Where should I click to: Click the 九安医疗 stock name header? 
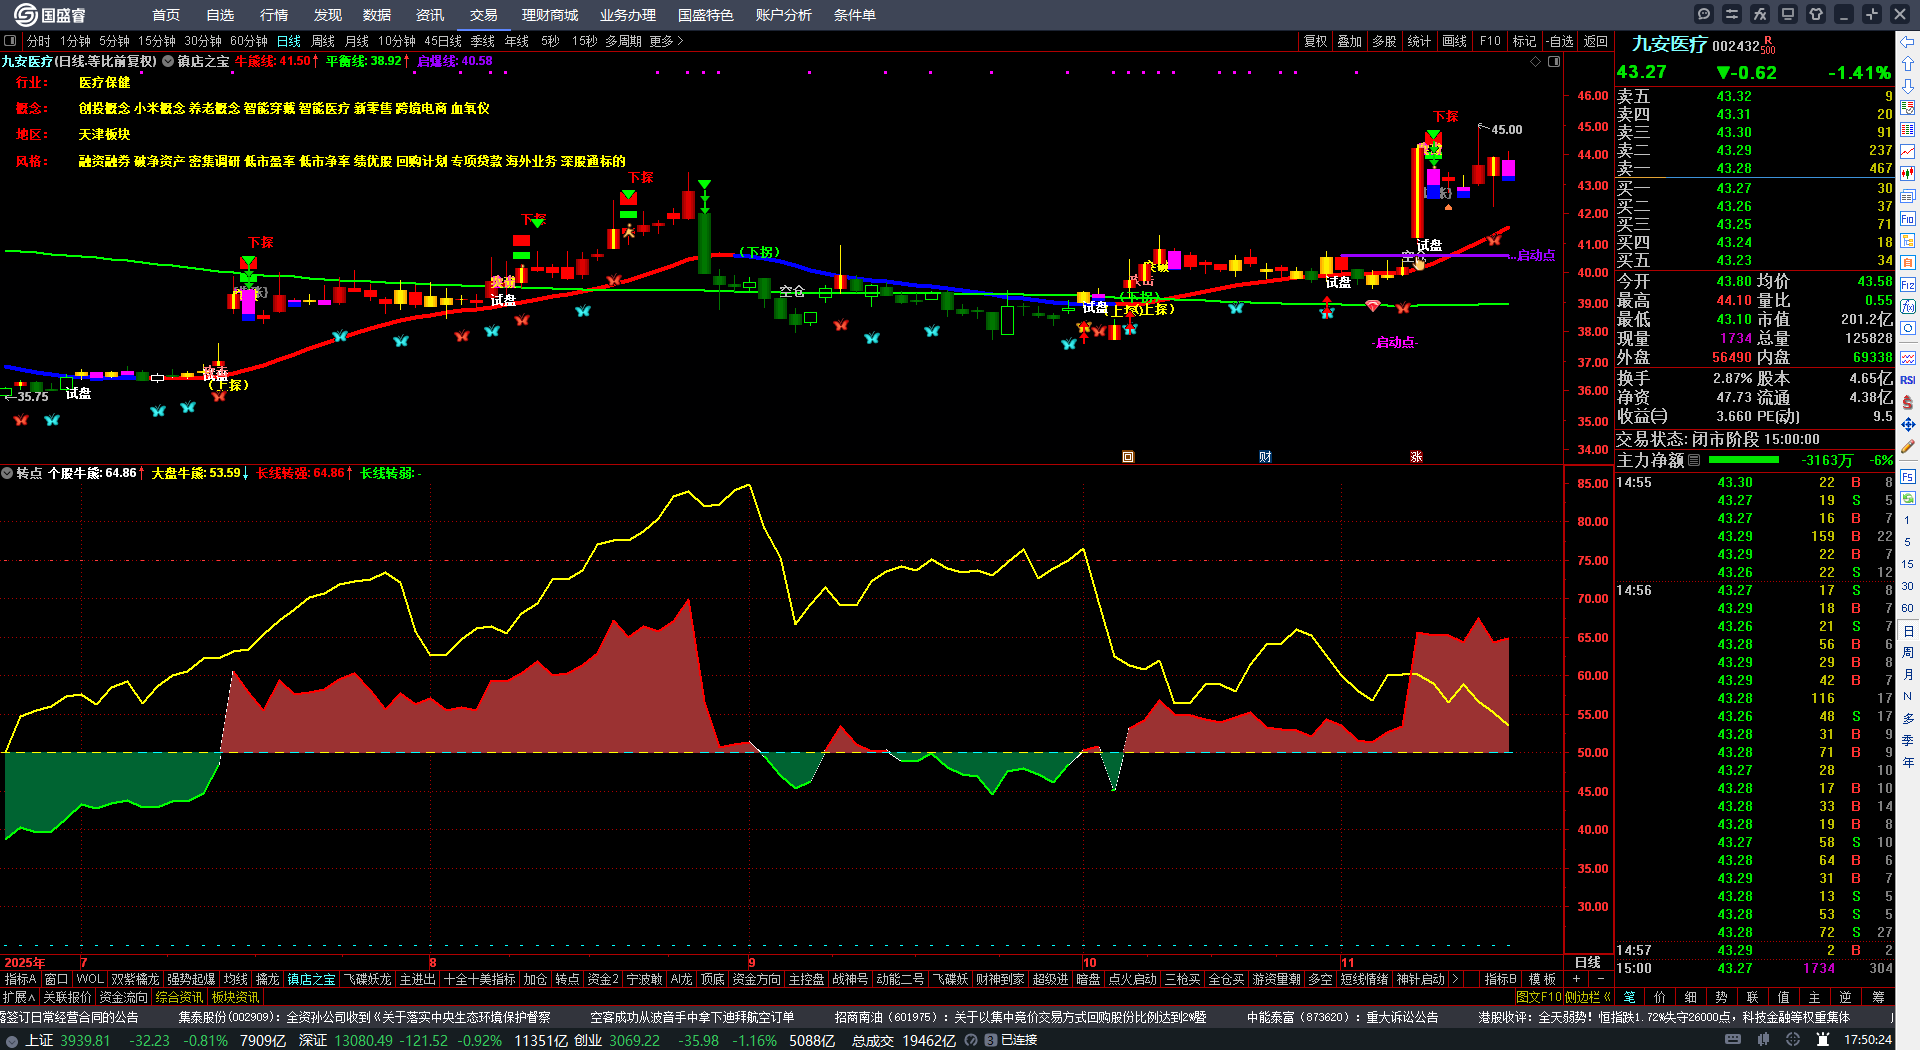[1669, 44]
